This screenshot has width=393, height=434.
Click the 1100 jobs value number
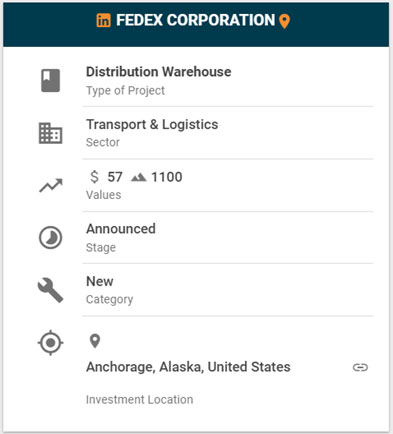point(167,177)
